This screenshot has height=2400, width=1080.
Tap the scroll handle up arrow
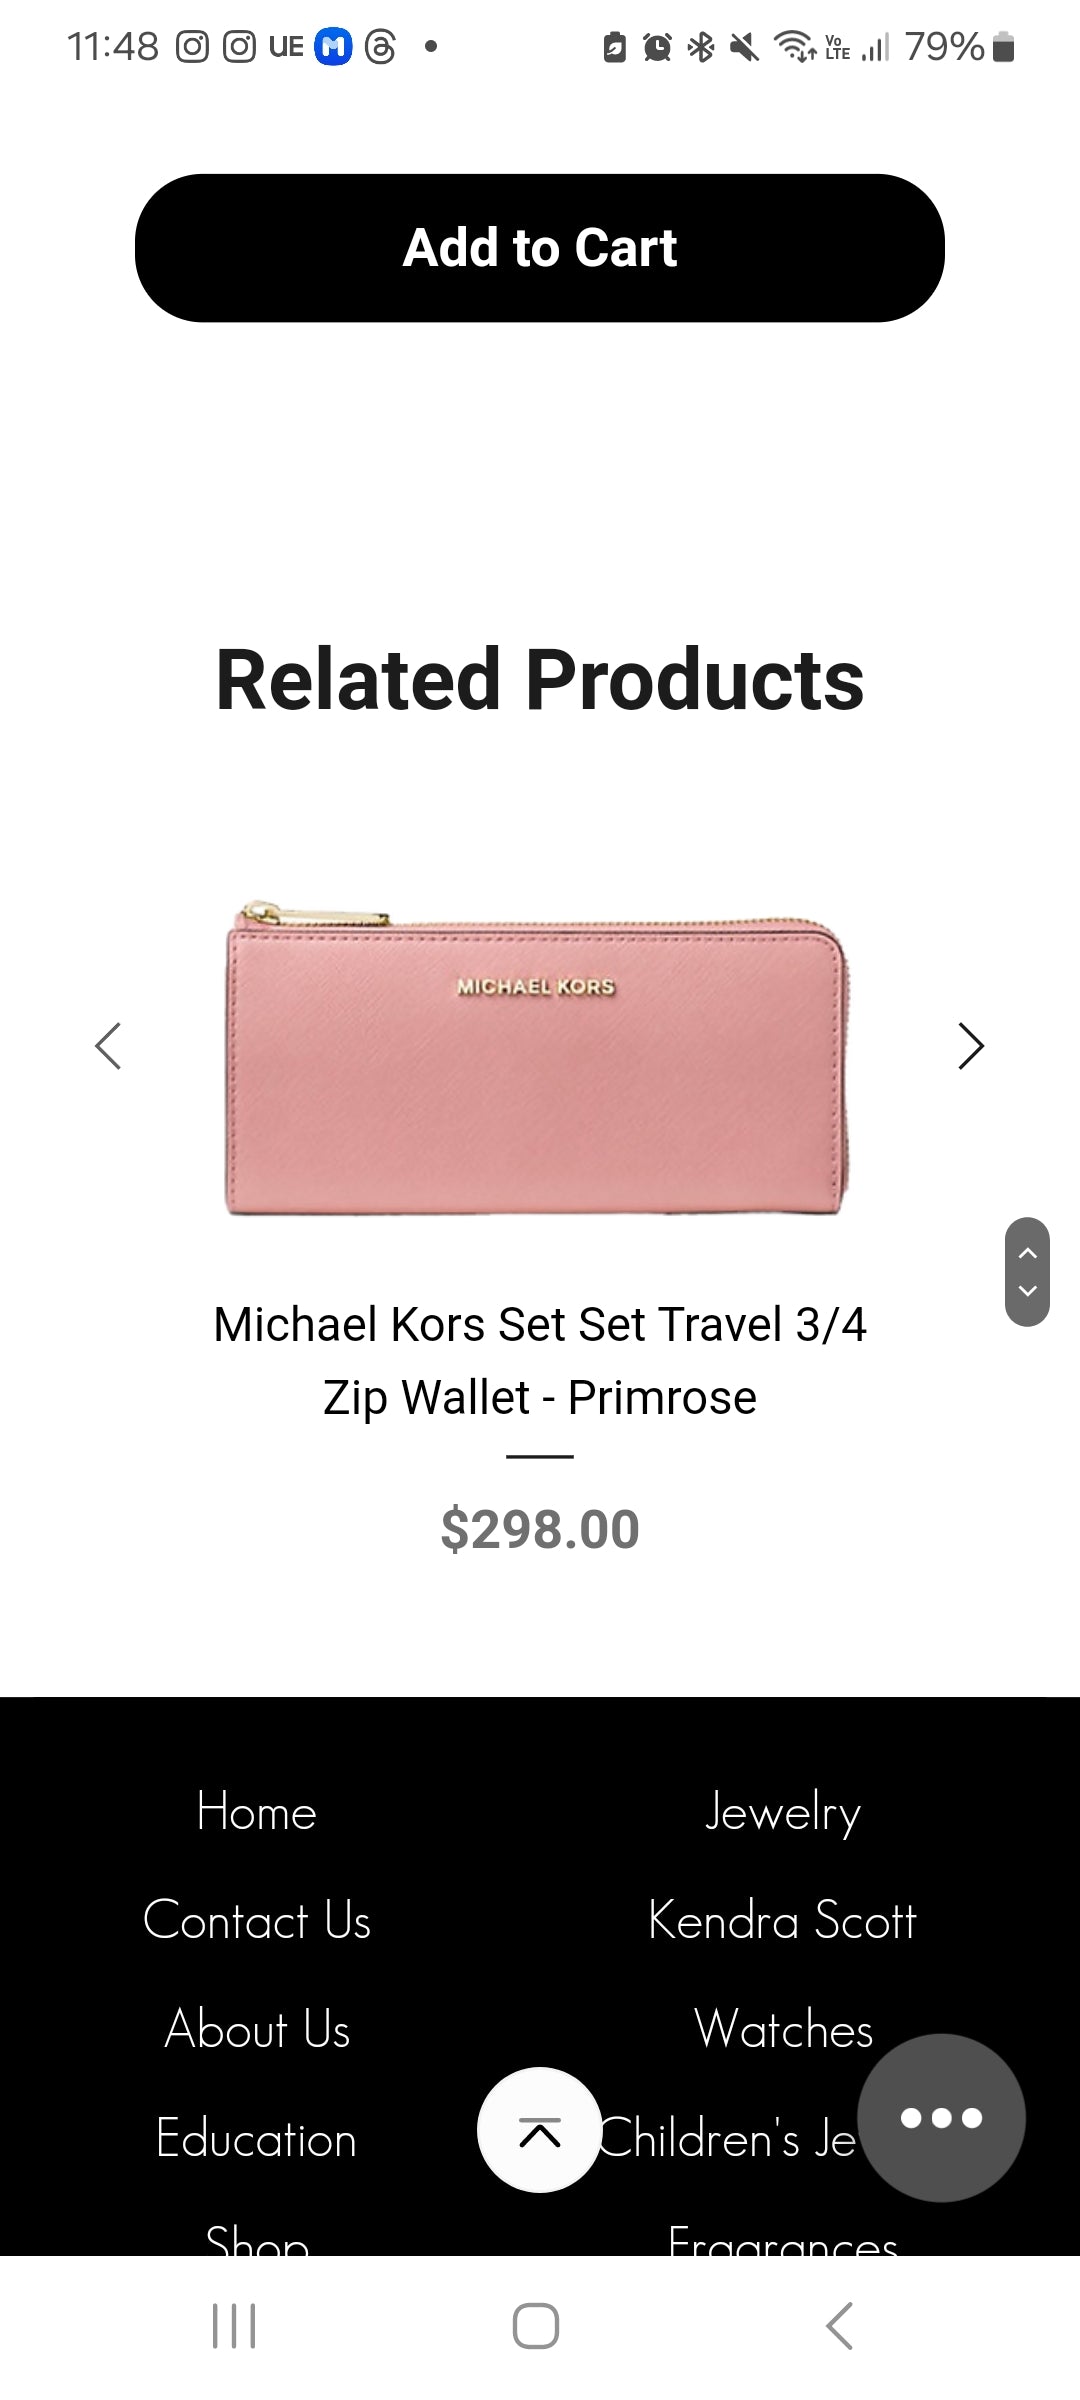click(1027, 1253)
